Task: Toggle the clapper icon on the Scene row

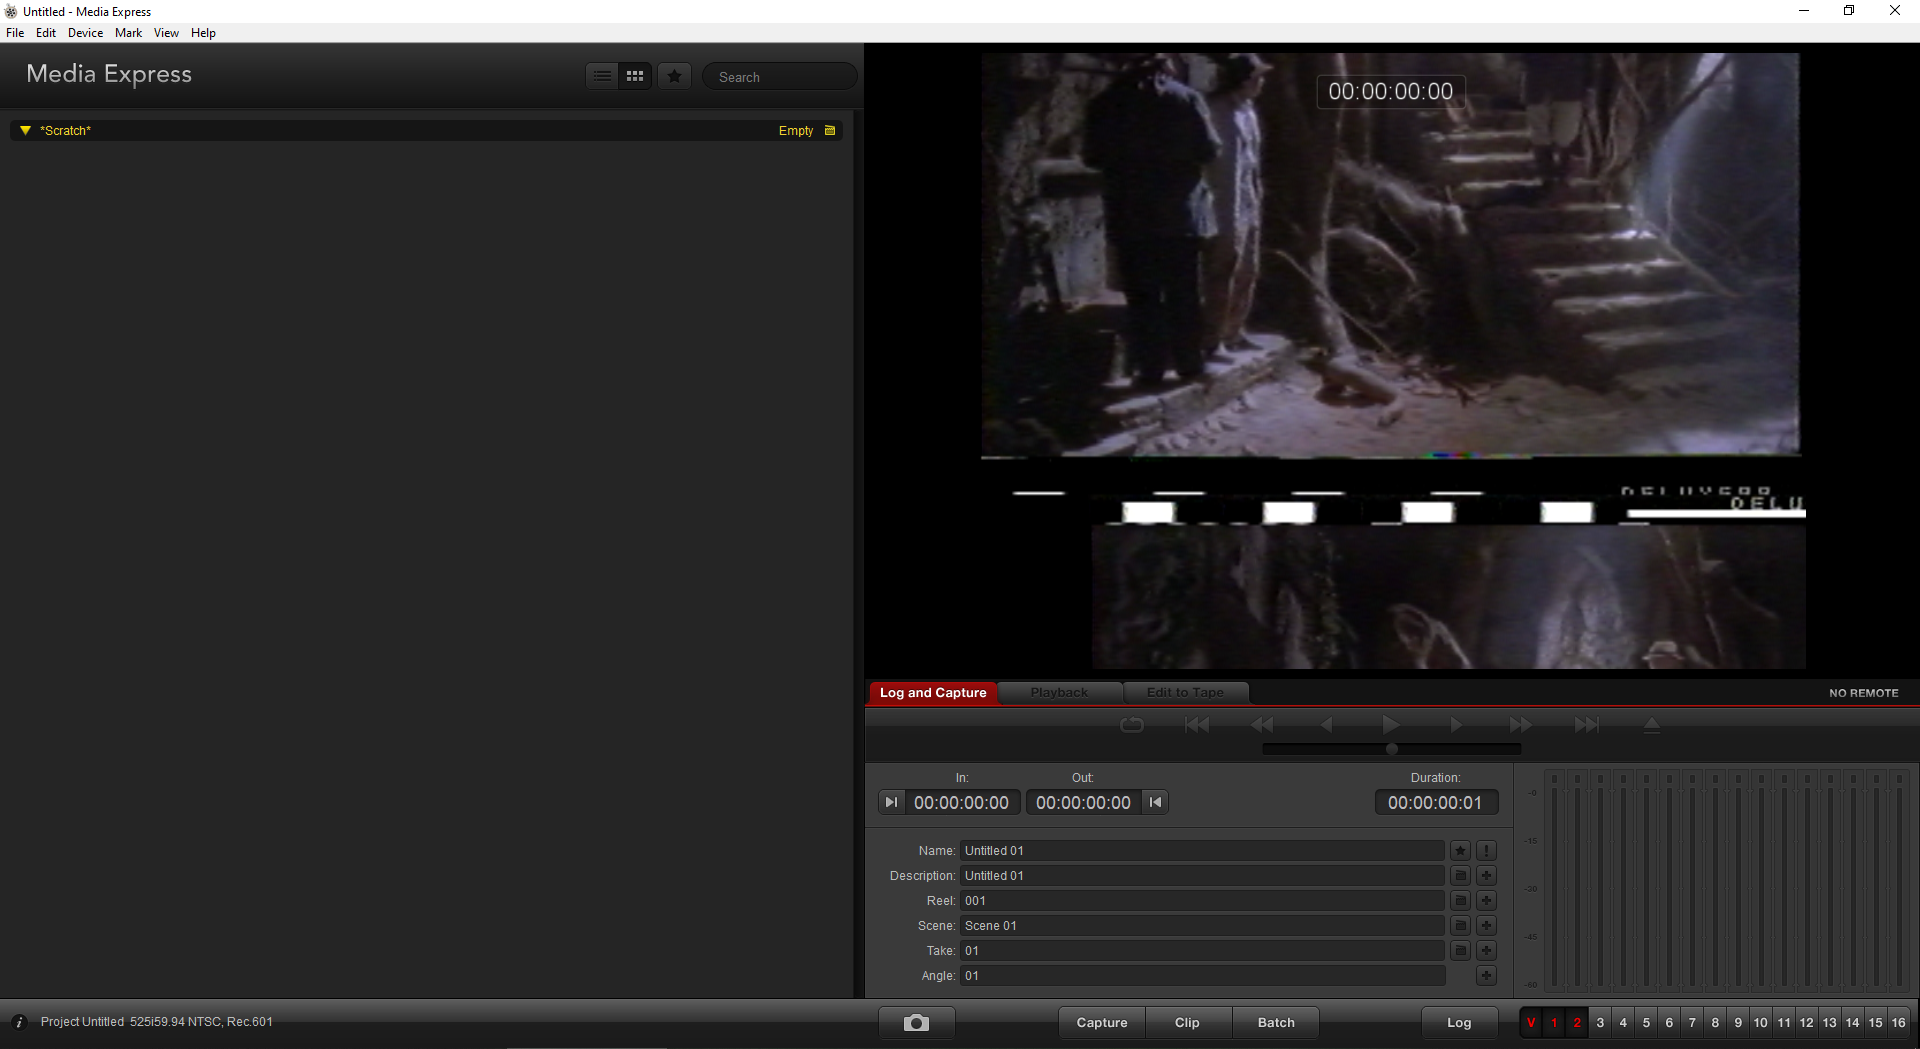Action: click(x=1461, y=926)
